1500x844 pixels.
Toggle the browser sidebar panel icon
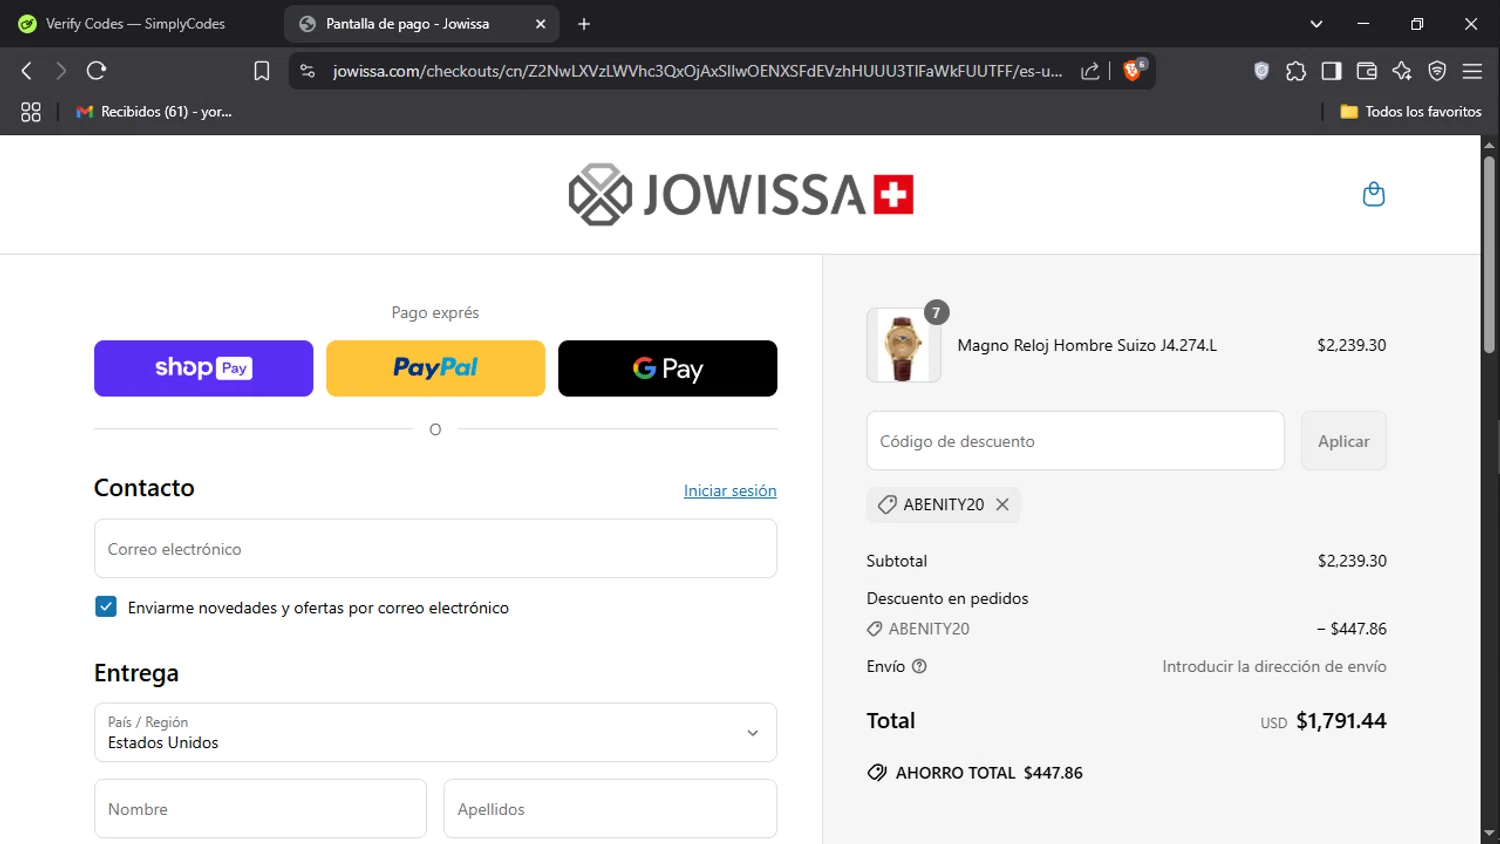(x=1331, y=71)
